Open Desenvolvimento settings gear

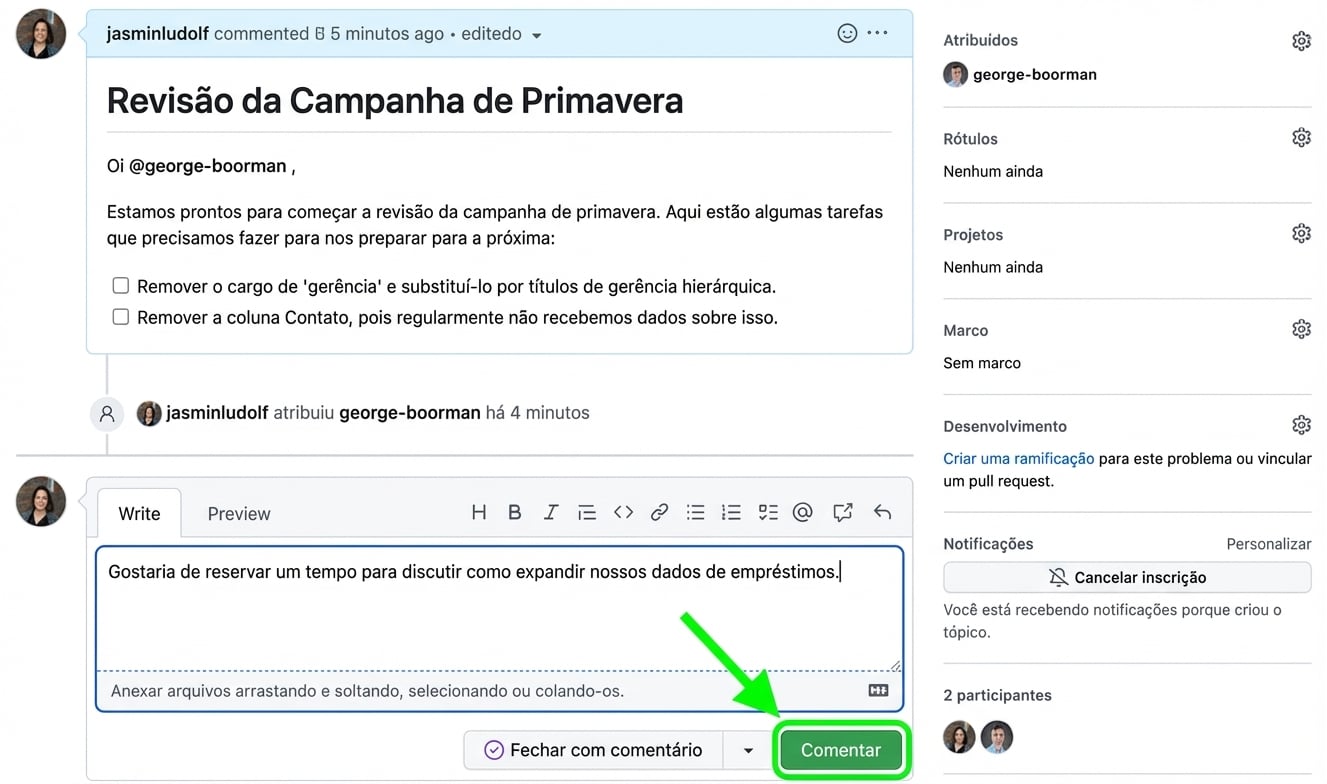1301,425
